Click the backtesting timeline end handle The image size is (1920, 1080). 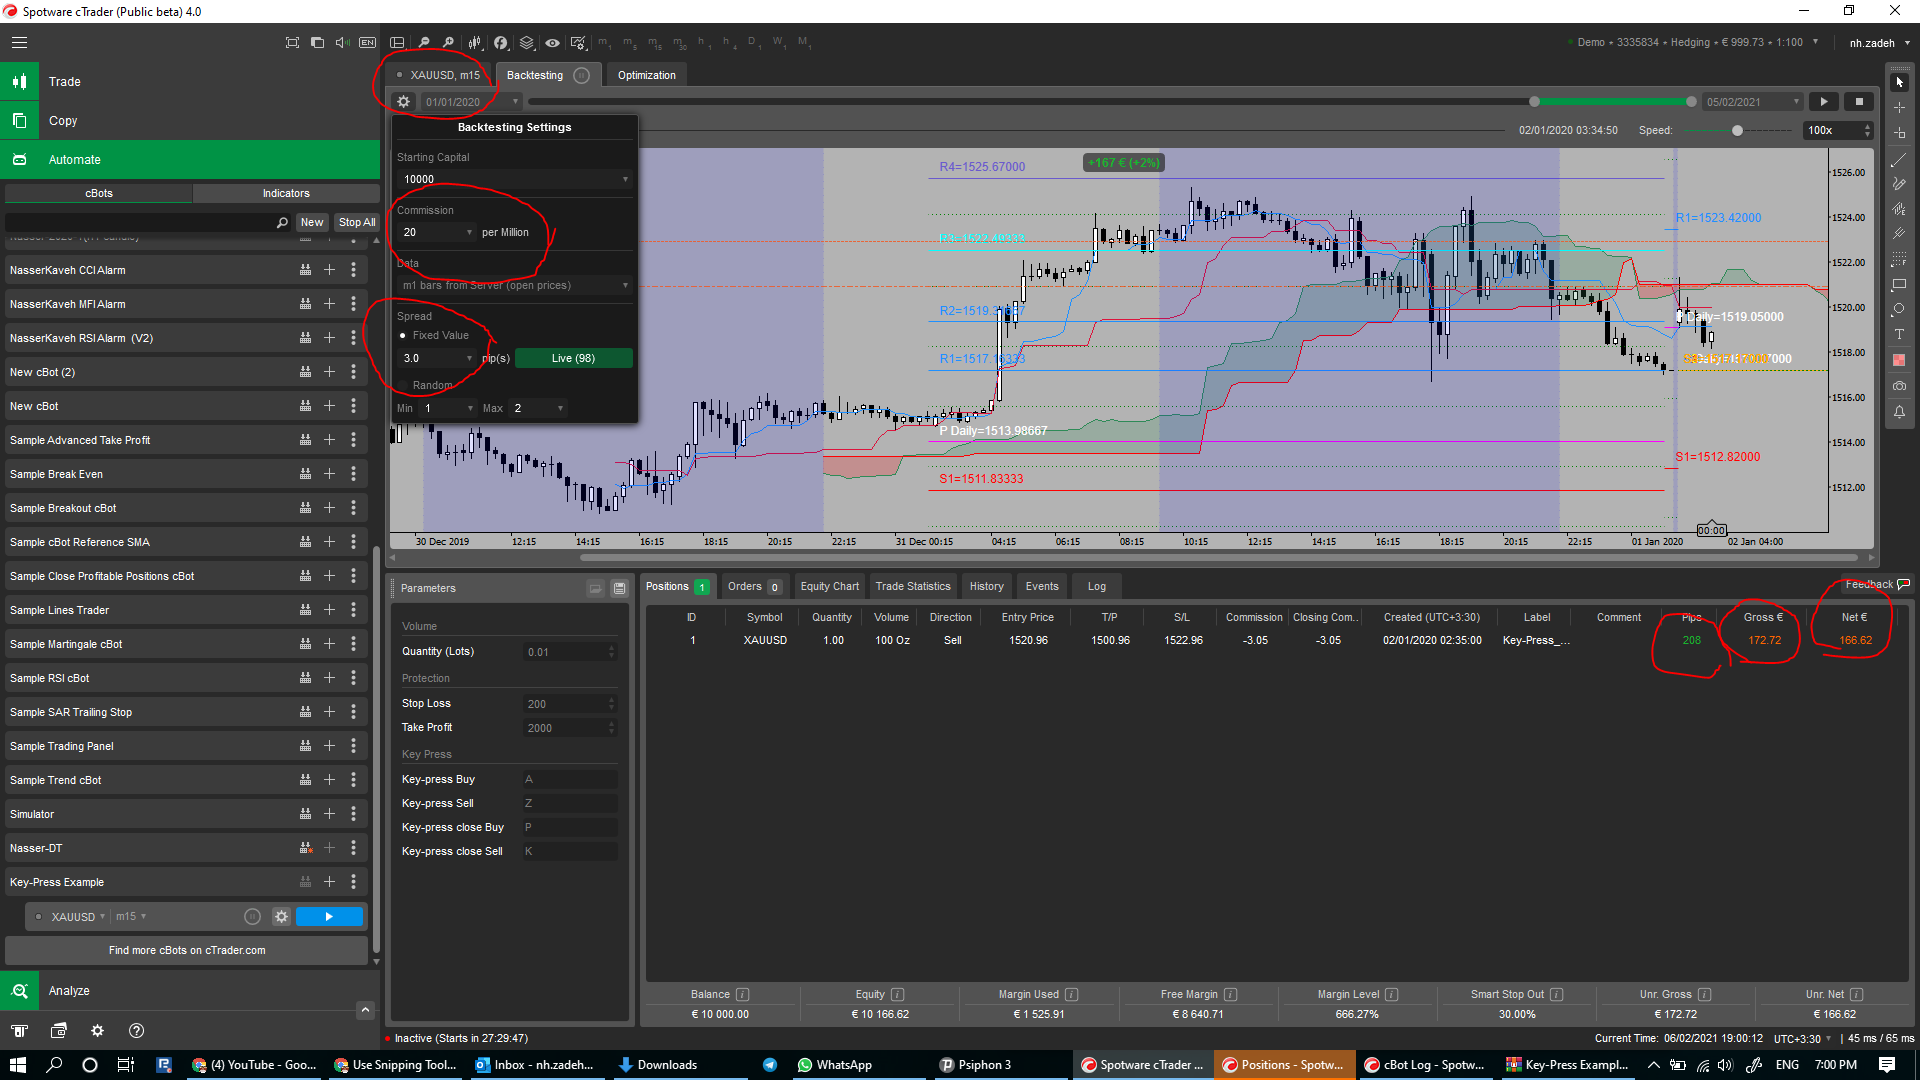(1691, 102)
